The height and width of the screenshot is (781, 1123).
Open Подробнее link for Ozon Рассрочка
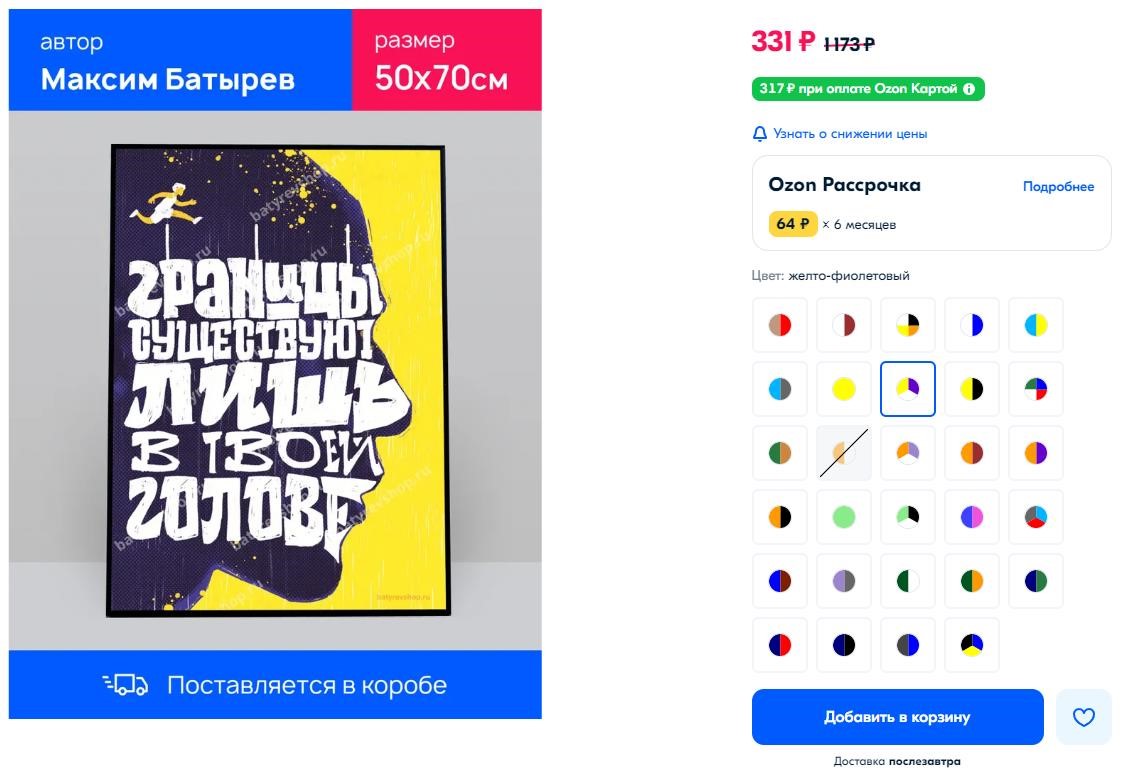click(1058, 186)
